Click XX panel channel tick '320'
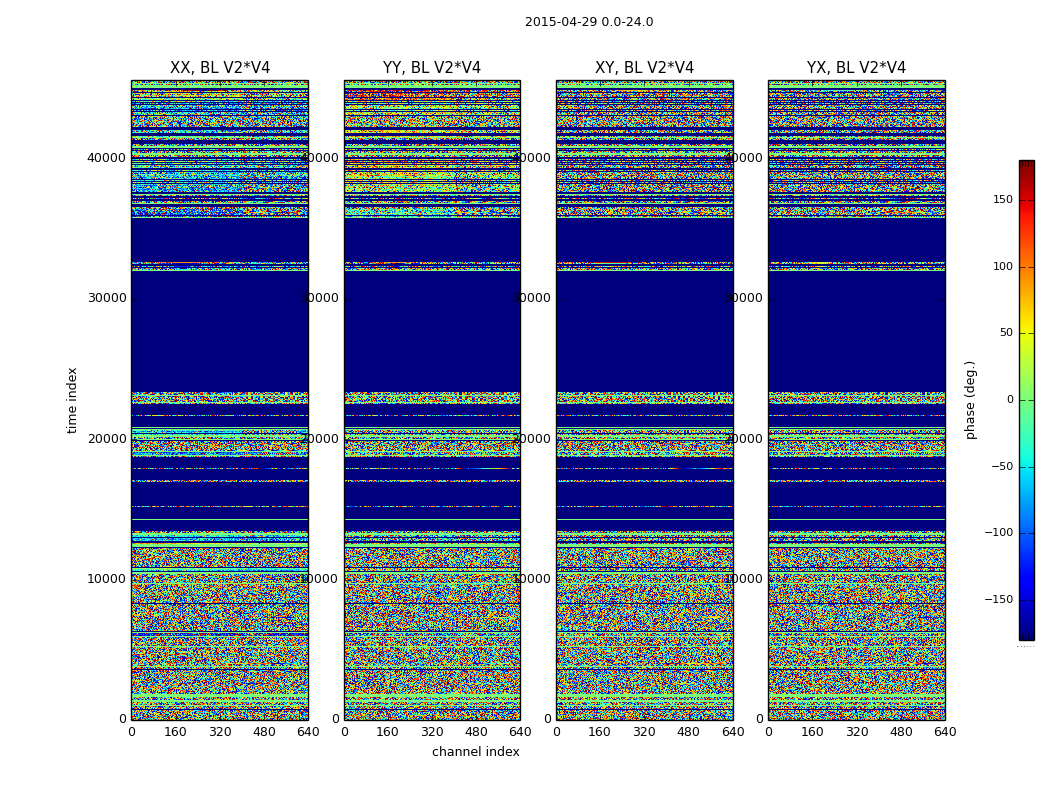 [220, 732]
